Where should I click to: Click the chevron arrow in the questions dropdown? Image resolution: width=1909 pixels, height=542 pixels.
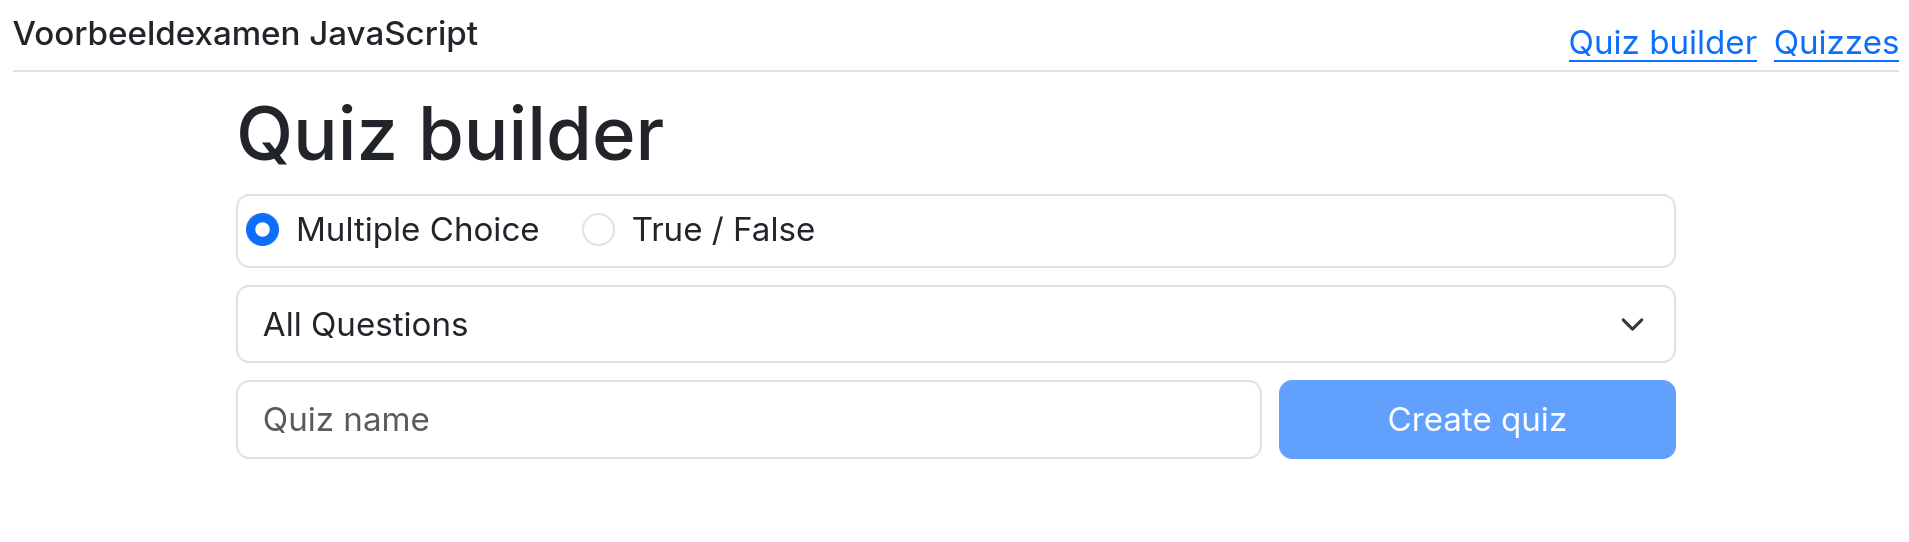(1632, 324)
